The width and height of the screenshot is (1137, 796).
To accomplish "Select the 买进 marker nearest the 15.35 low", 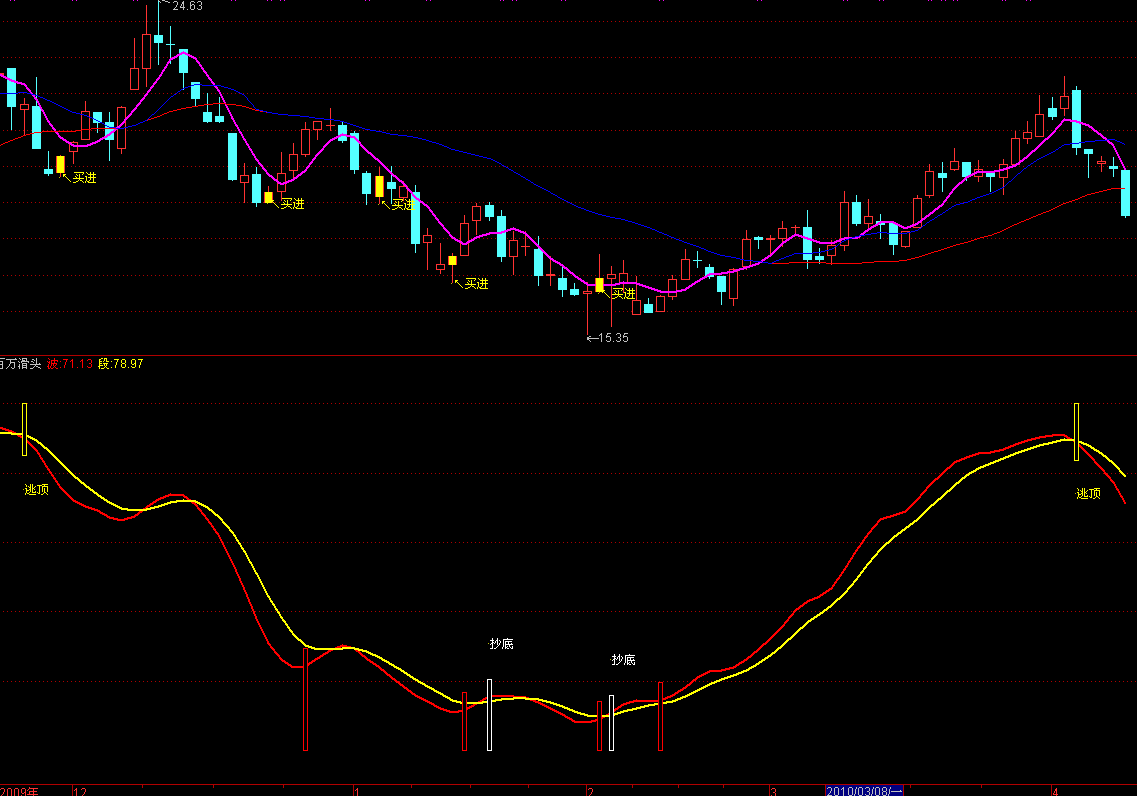I will click(624, 294).
